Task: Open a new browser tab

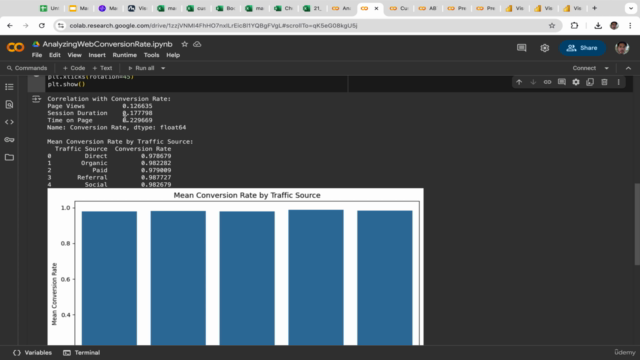Action: (x=594, y=8)
